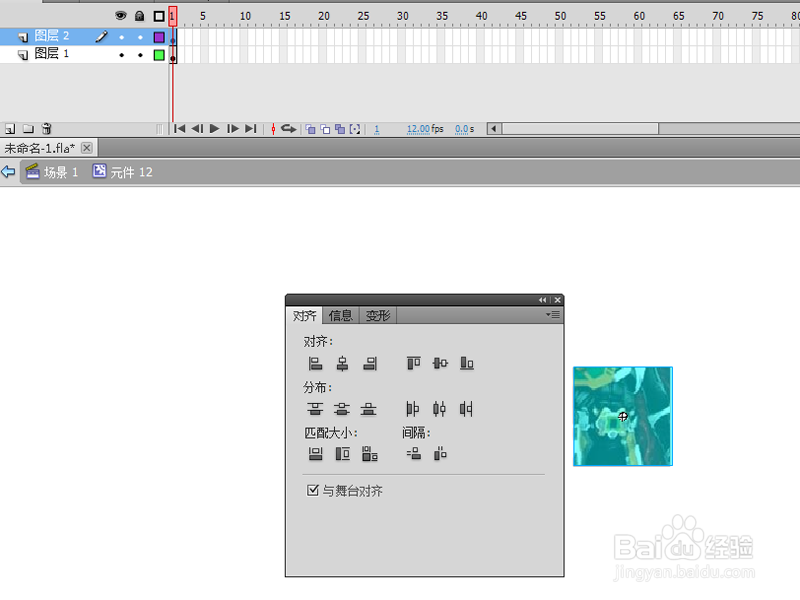This screenshot has height=600, width=800.
Task: Close the align panel
Action: (558, 300)
